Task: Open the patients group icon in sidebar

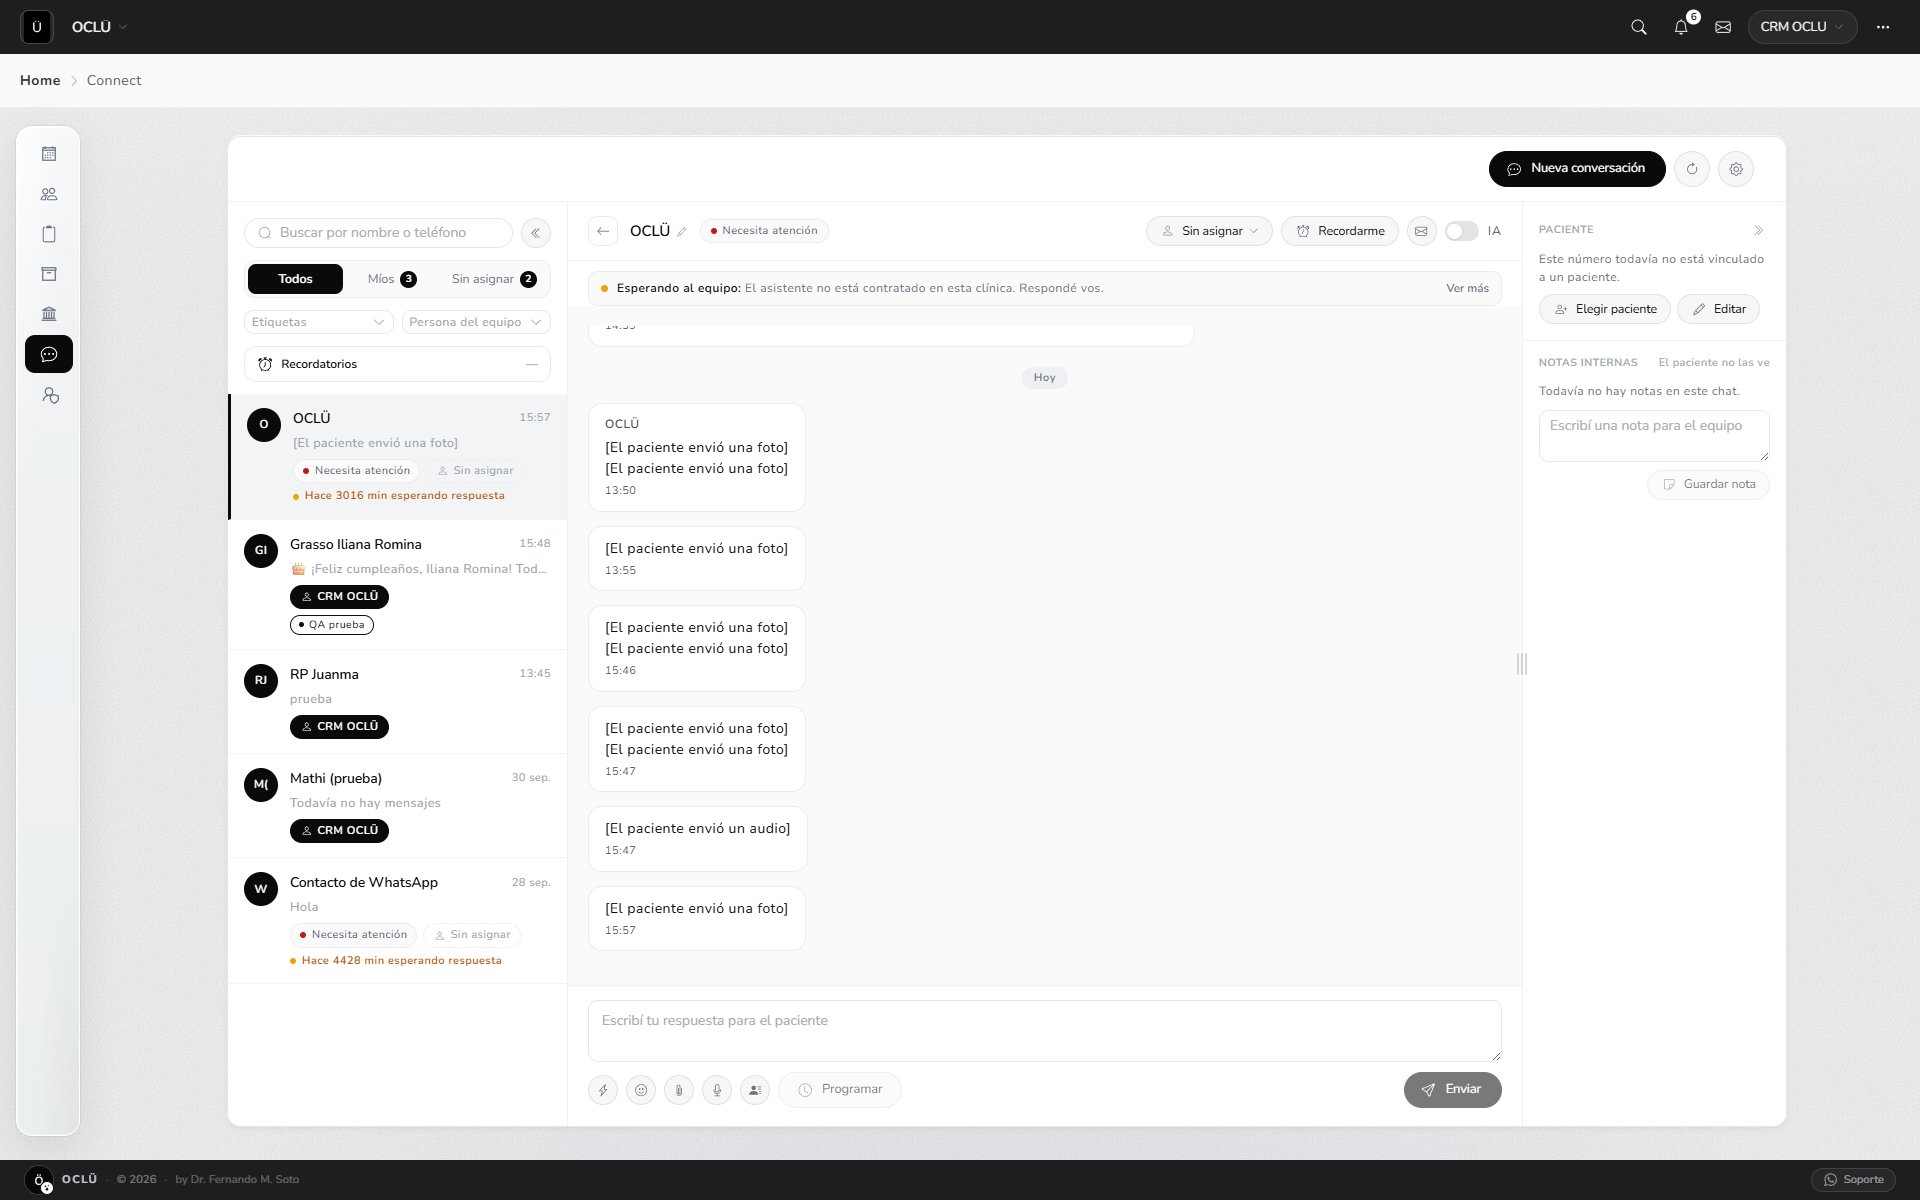Action: coord(49,194)
